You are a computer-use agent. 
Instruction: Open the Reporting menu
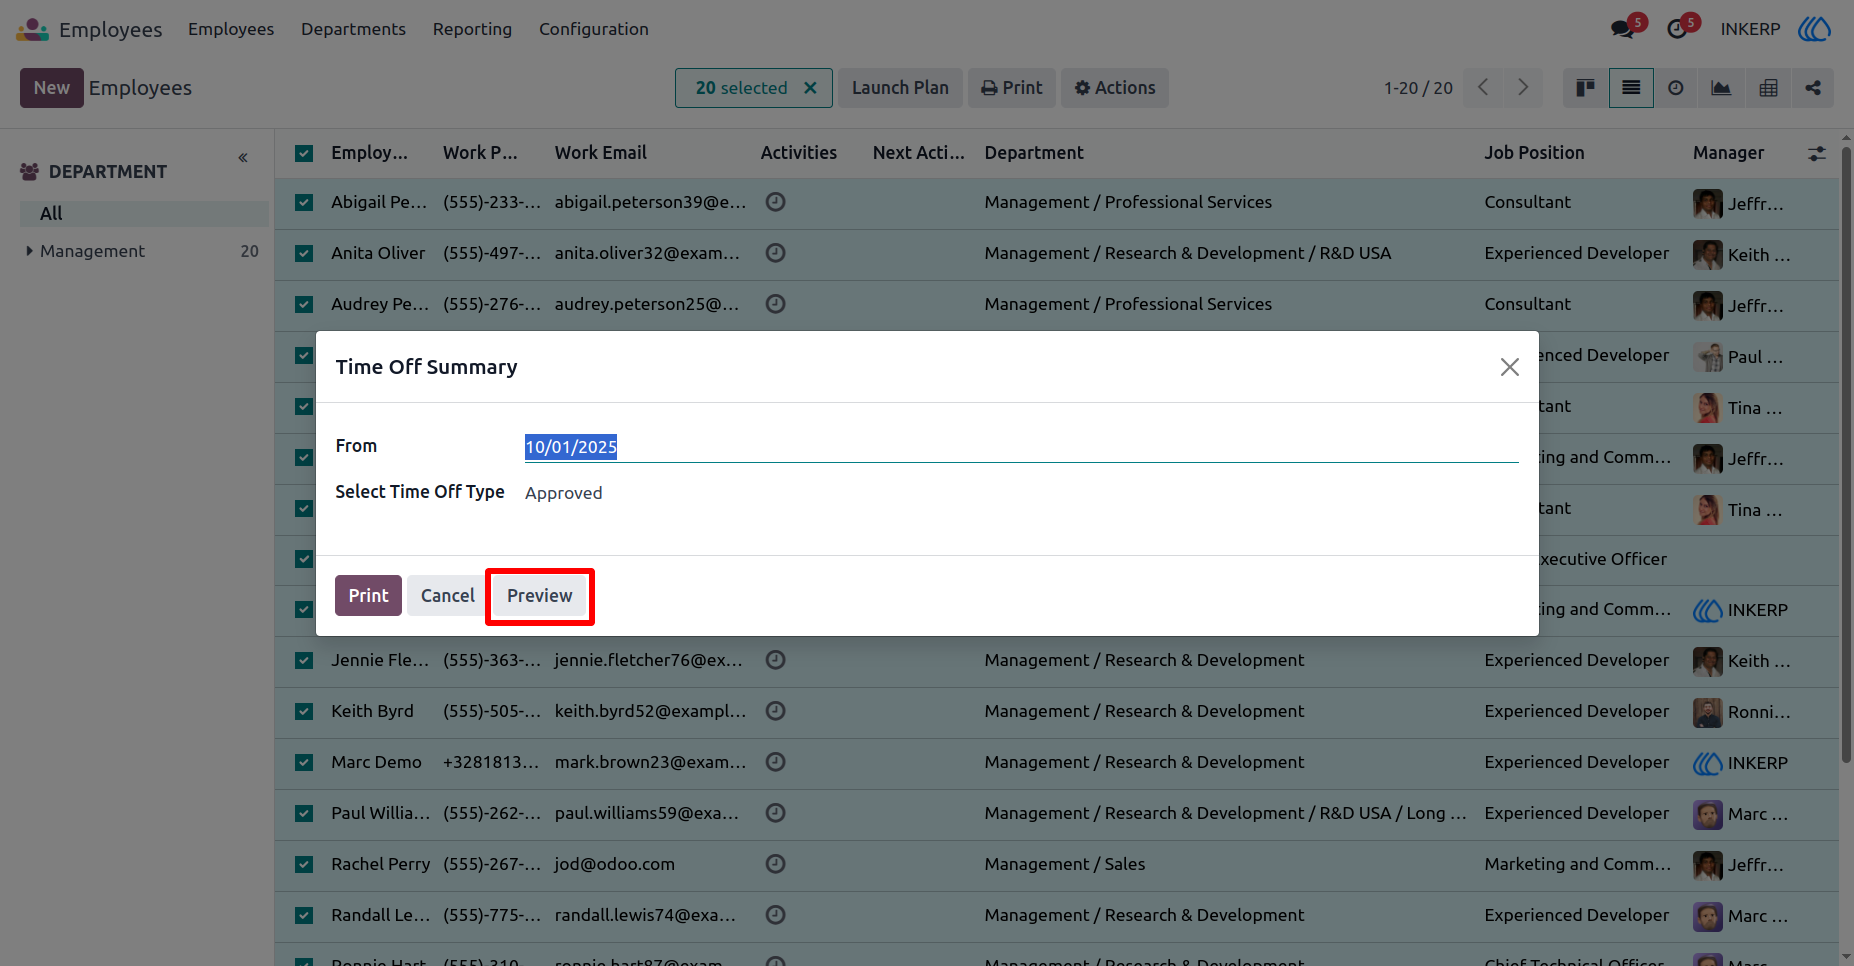[472, 29]
